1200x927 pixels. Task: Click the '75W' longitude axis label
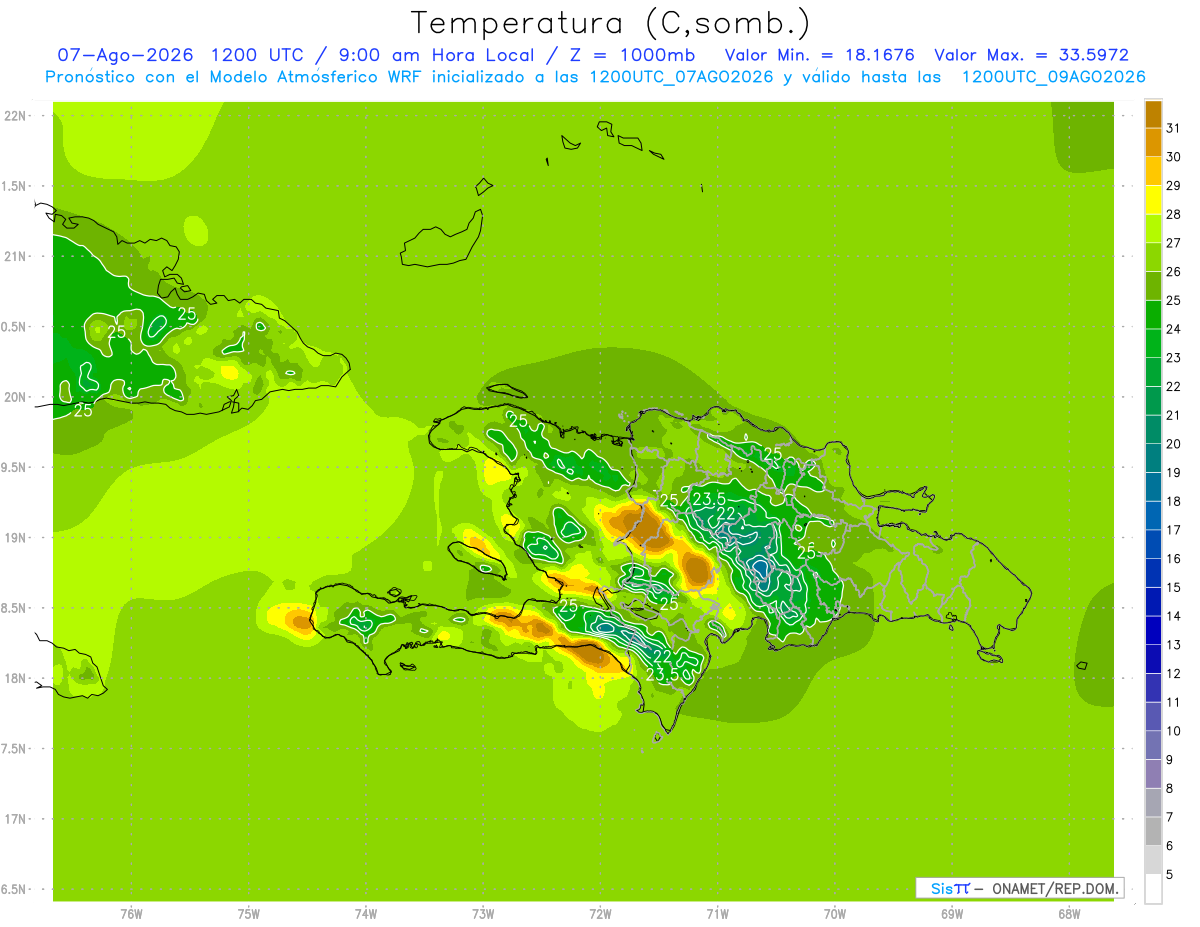coord(249,914)
